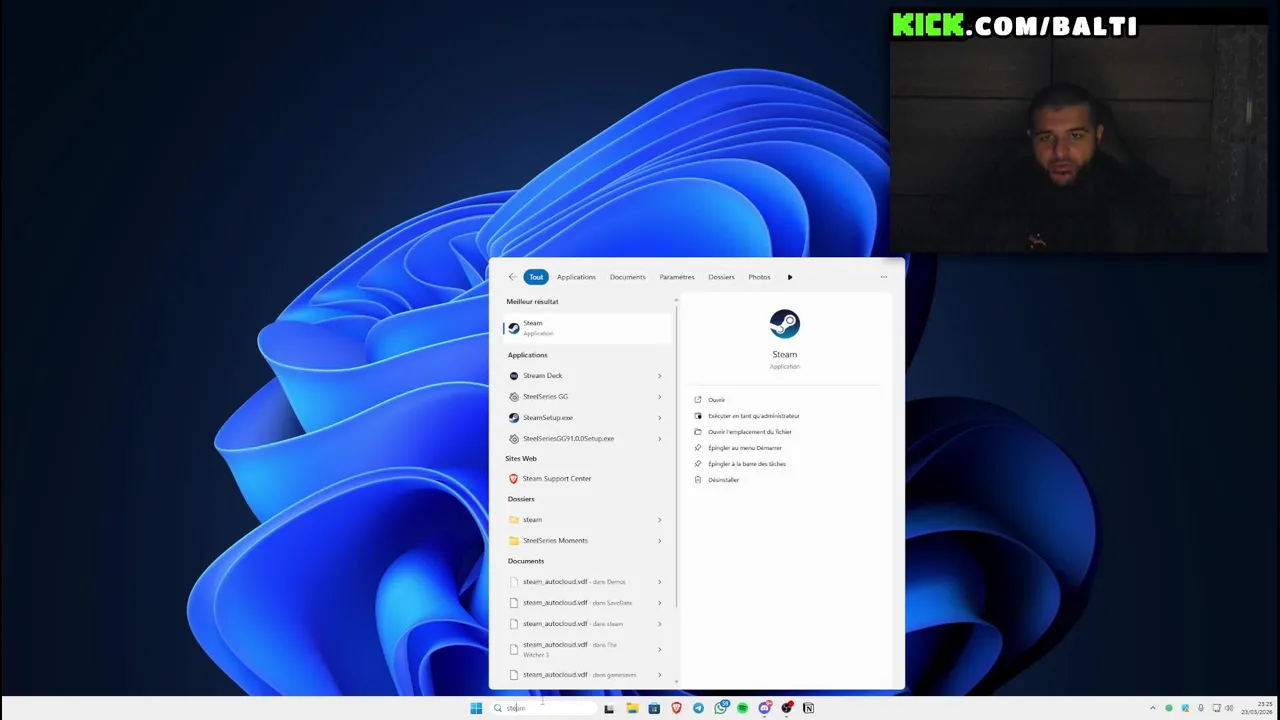Expand the SteelSeries Moments folder chevron
Viewport: 1280px width, 720px height.
[659, 541]
